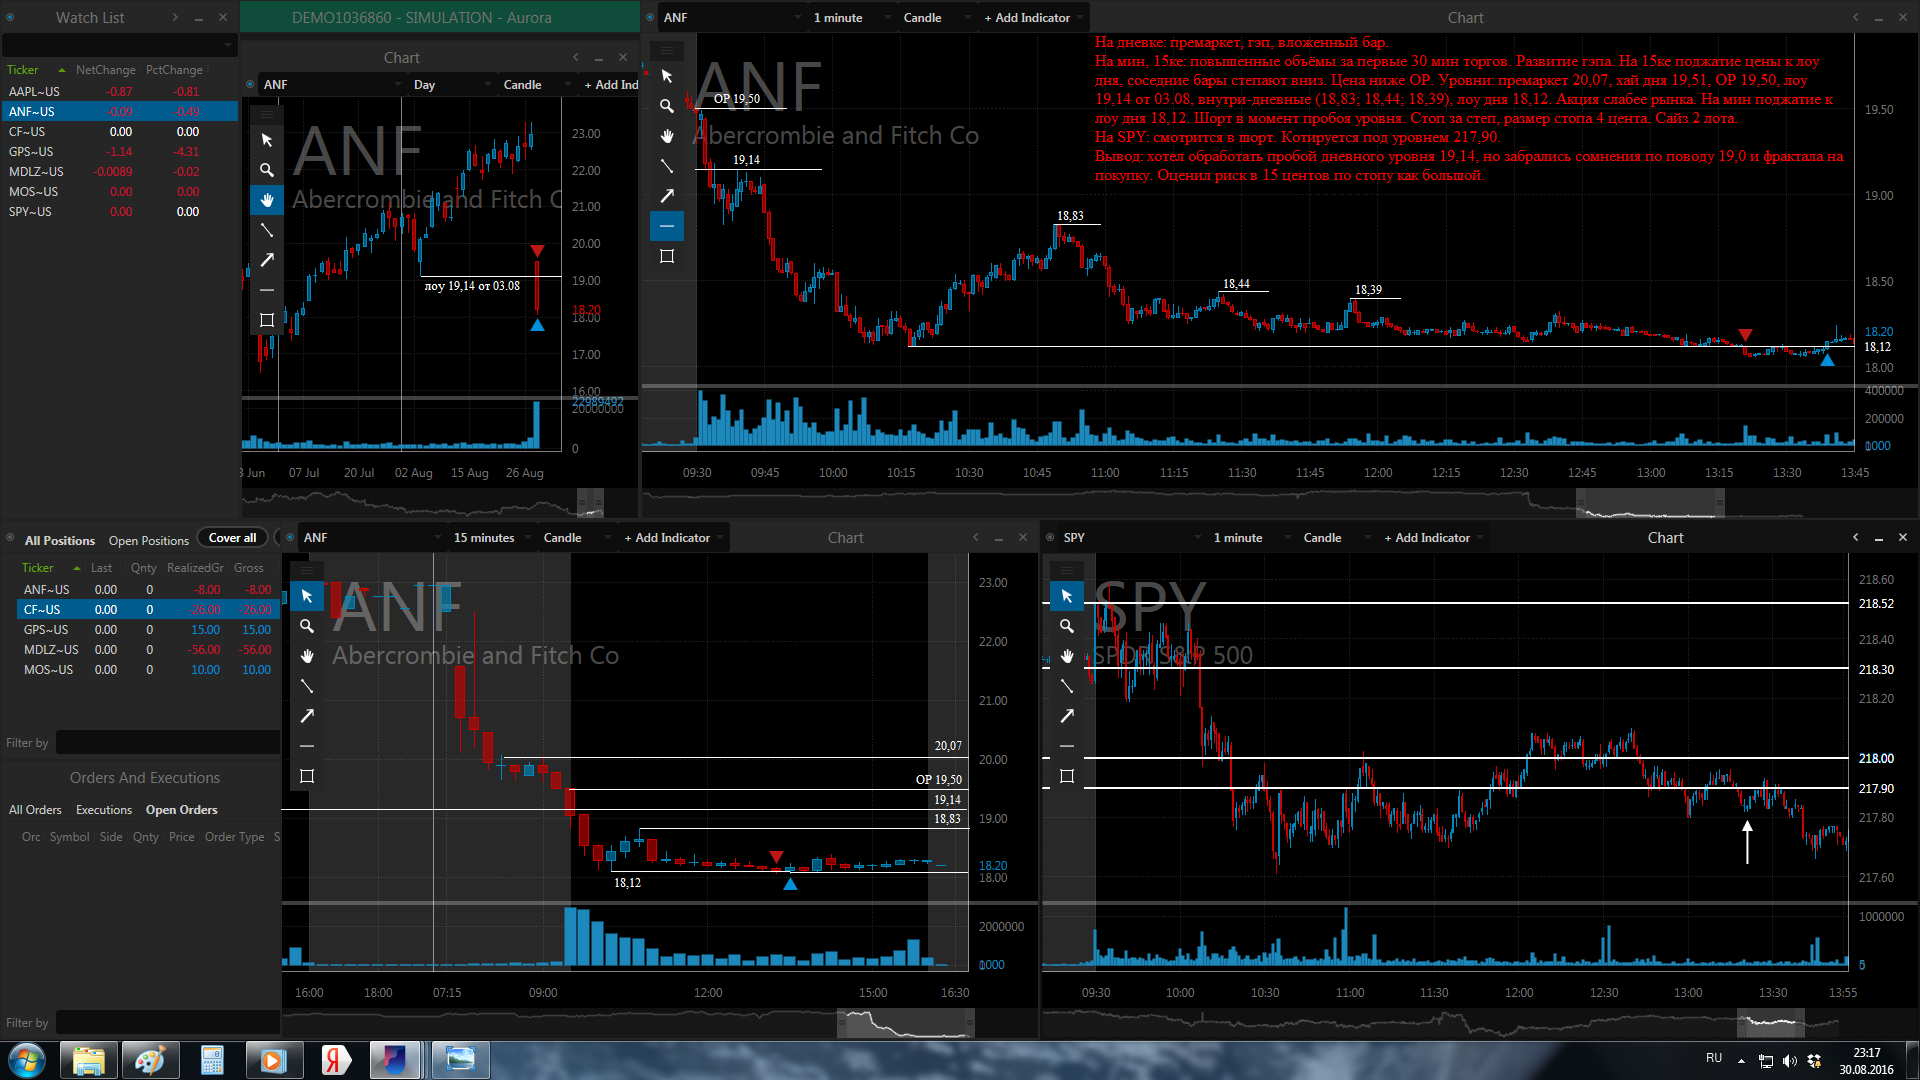Screen dimensions: 1920x1080
Task: Select rectangle tool in ANF 1 minute chart
Action: tap(667, 256)
